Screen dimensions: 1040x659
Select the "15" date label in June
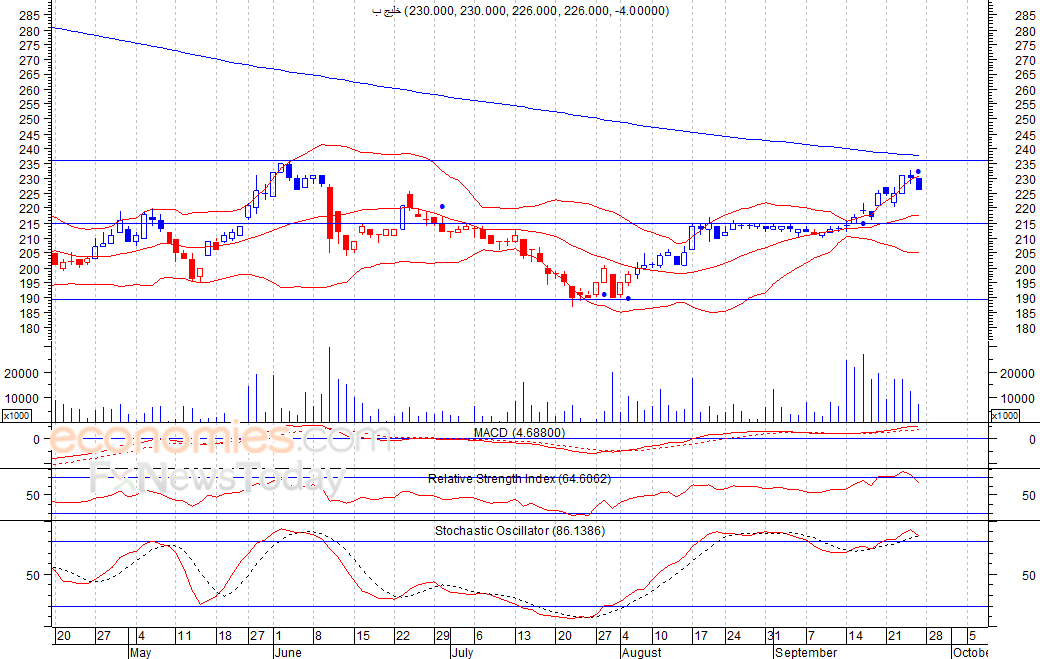[362, 636]
